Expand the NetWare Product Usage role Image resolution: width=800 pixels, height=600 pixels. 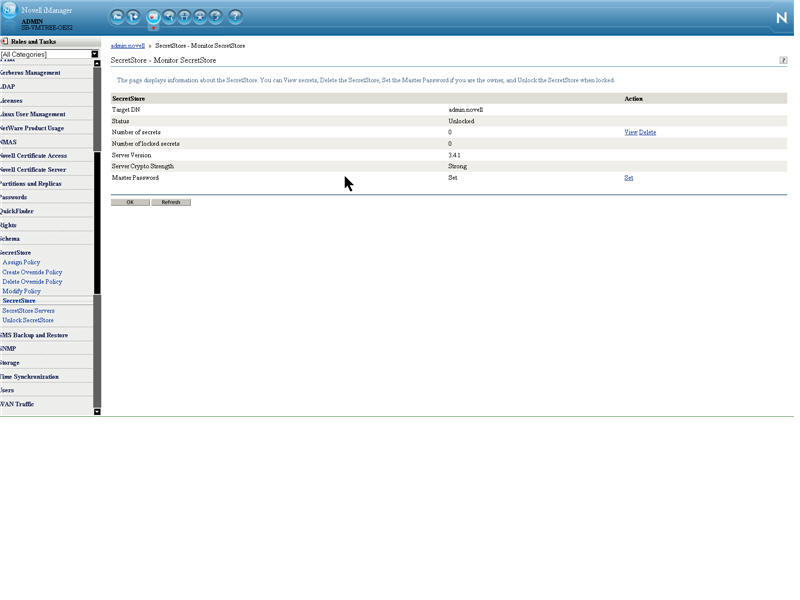[x=32, y=128]
